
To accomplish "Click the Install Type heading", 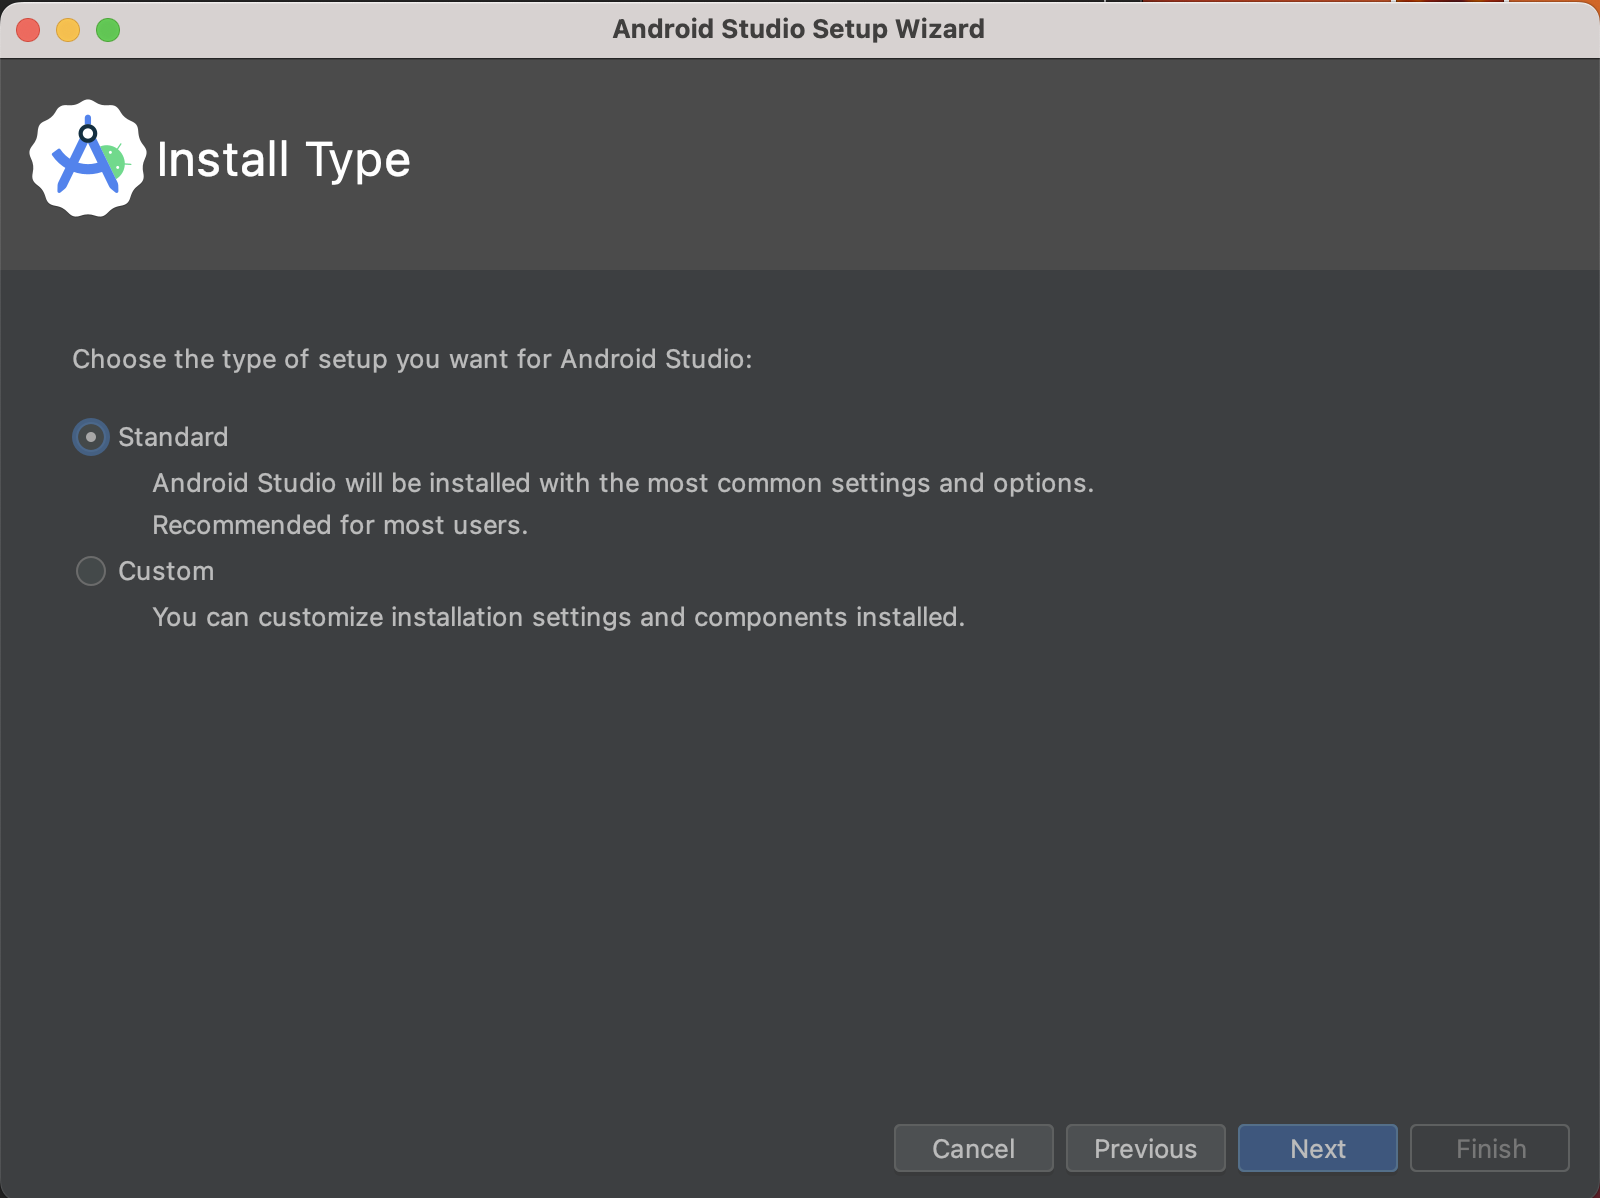I will click(283, 158).
